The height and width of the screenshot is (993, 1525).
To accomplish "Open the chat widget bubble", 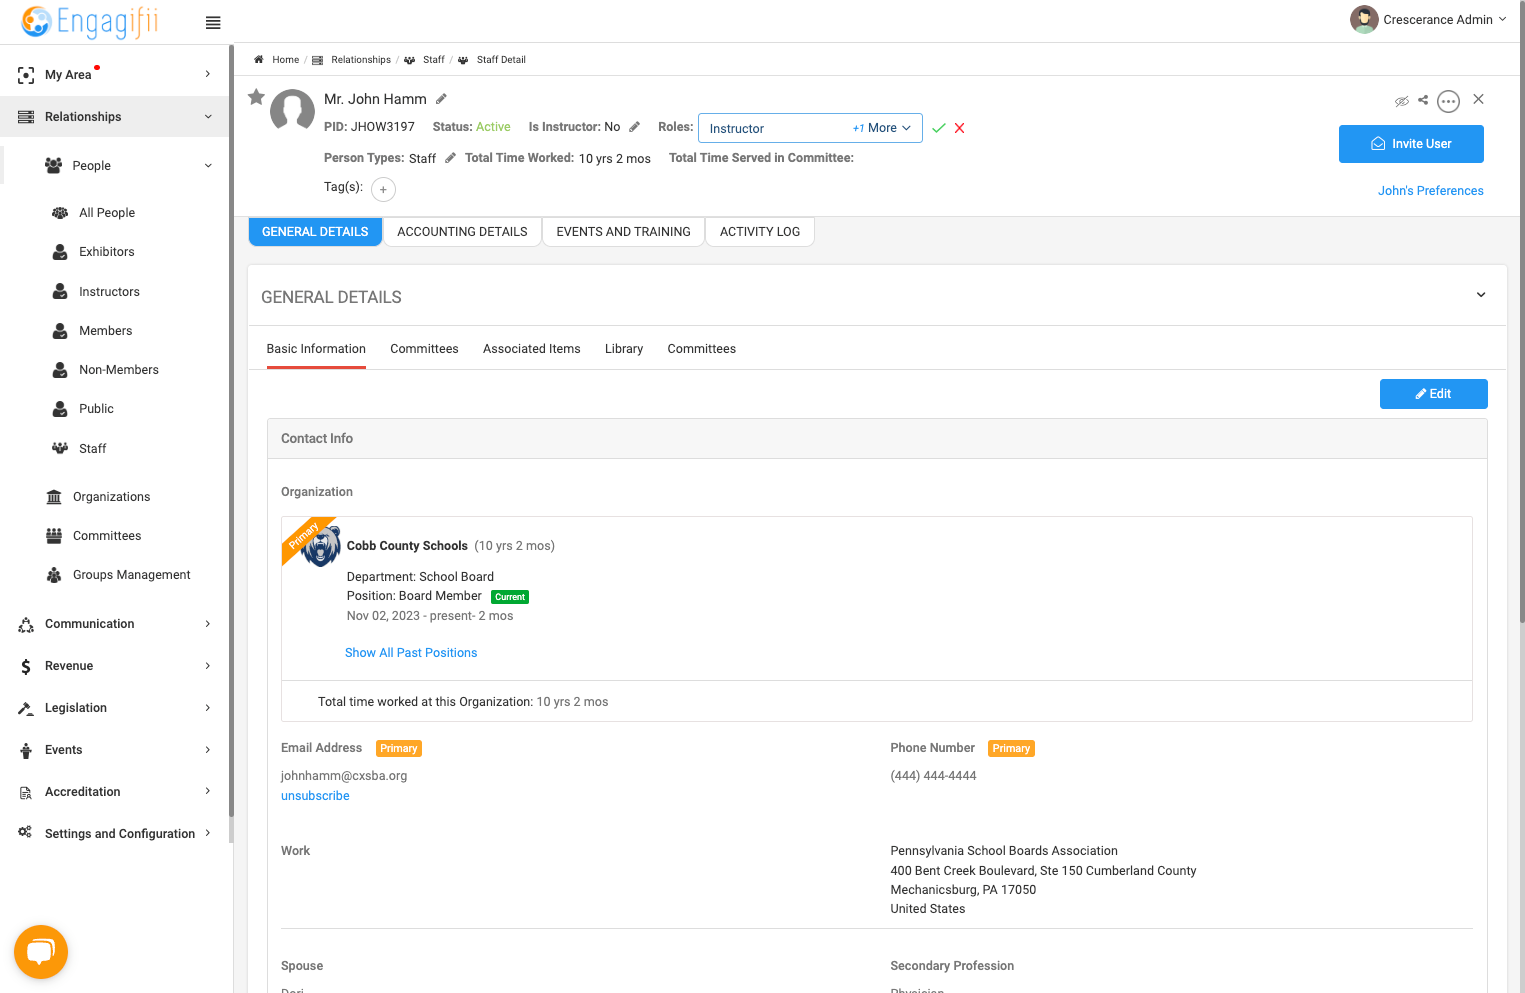I will 41,952.
